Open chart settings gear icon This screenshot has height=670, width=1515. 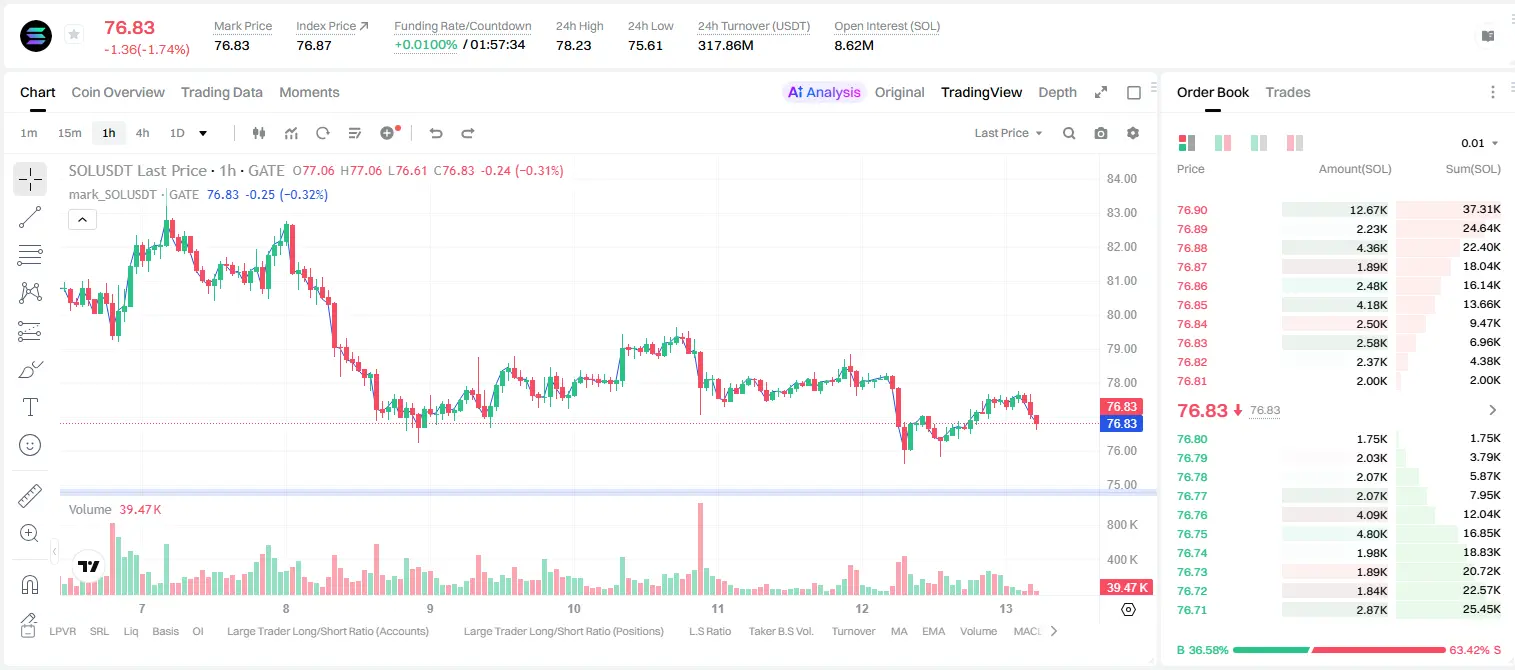(x=1133, y=133)
